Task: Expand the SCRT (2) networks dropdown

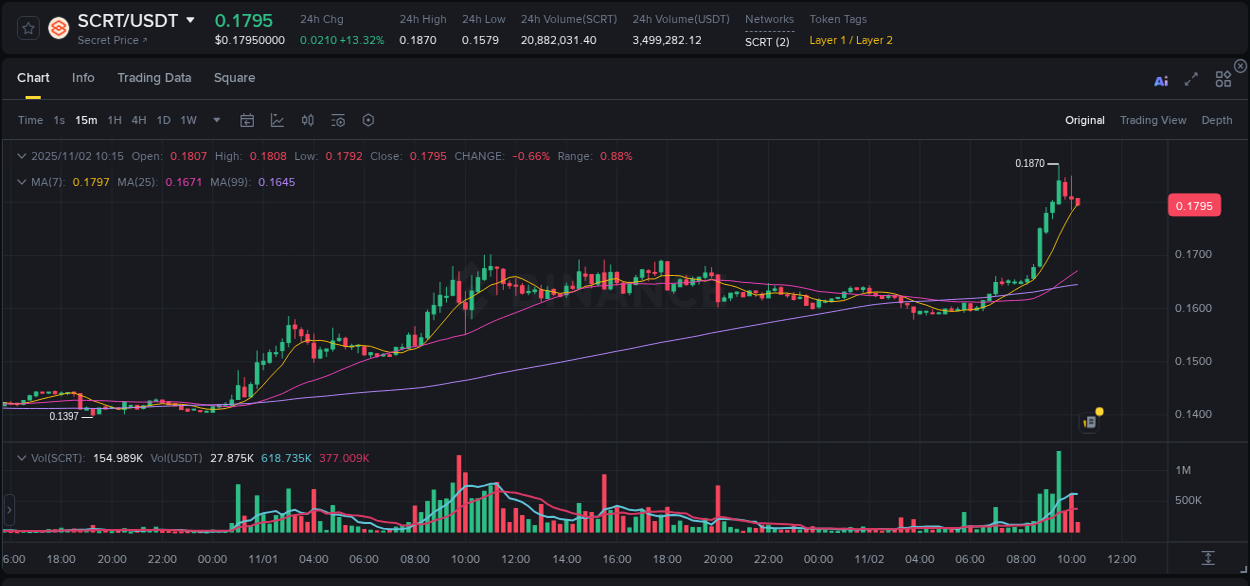Action: point(768,42)
